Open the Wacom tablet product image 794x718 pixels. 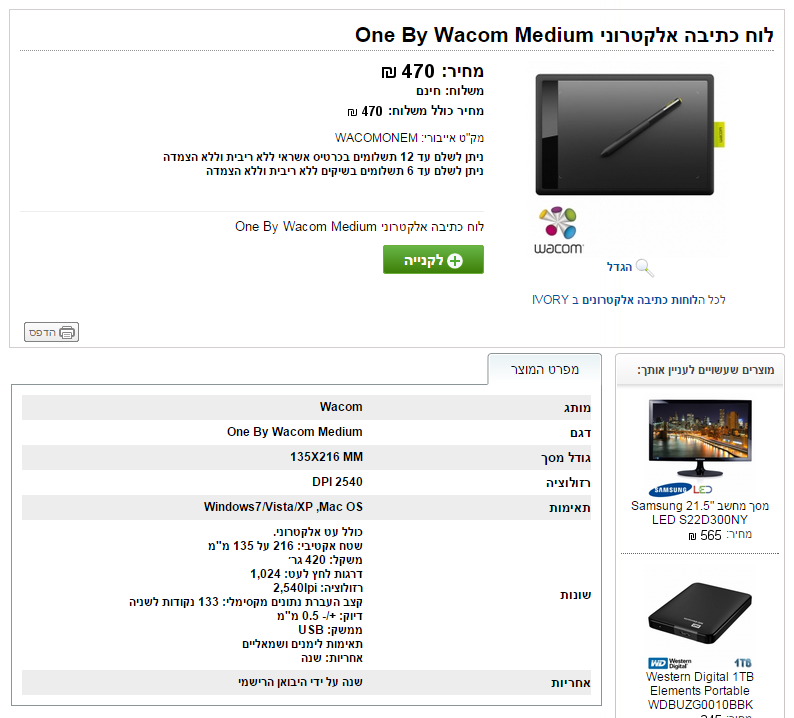(626, 134)
